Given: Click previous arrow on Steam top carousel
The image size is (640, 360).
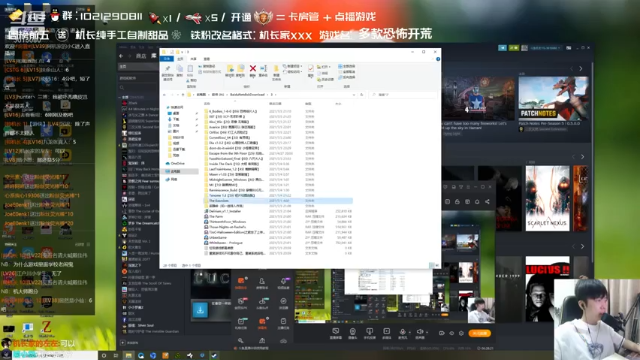Looking at the screenshot, I should pyautogui.click(x=572, y=69).
